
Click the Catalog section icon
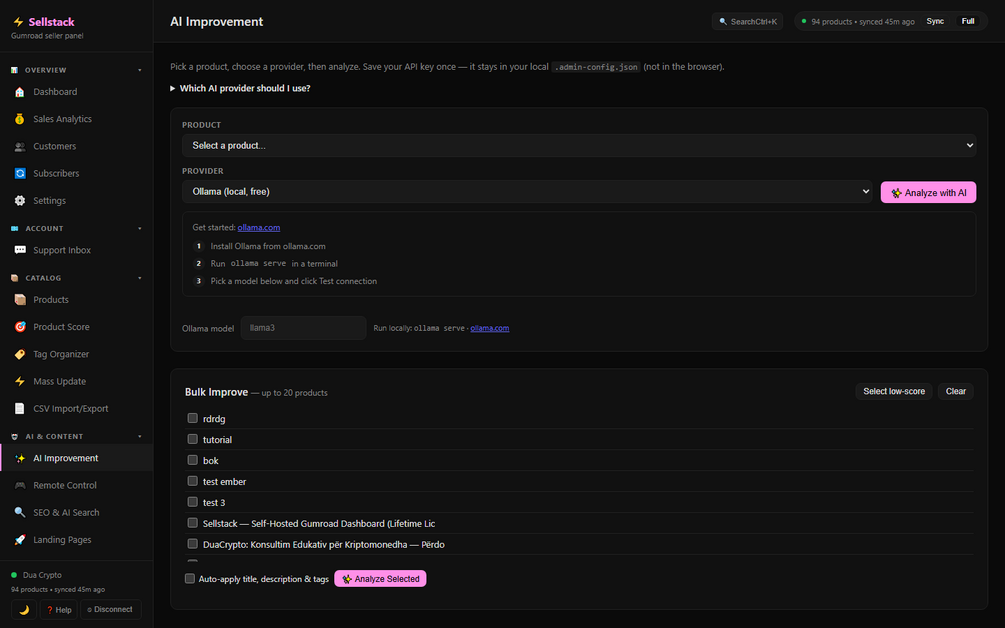coord(14,278)
